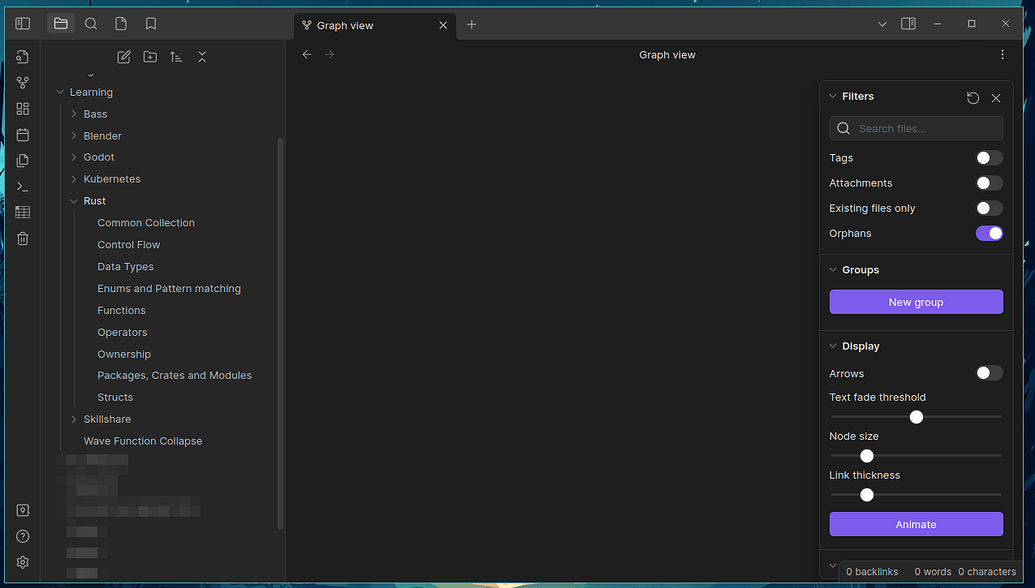Disable the Orphans toggle
The width and height of the screenshot is (1035, 588).
pos(989,233)
